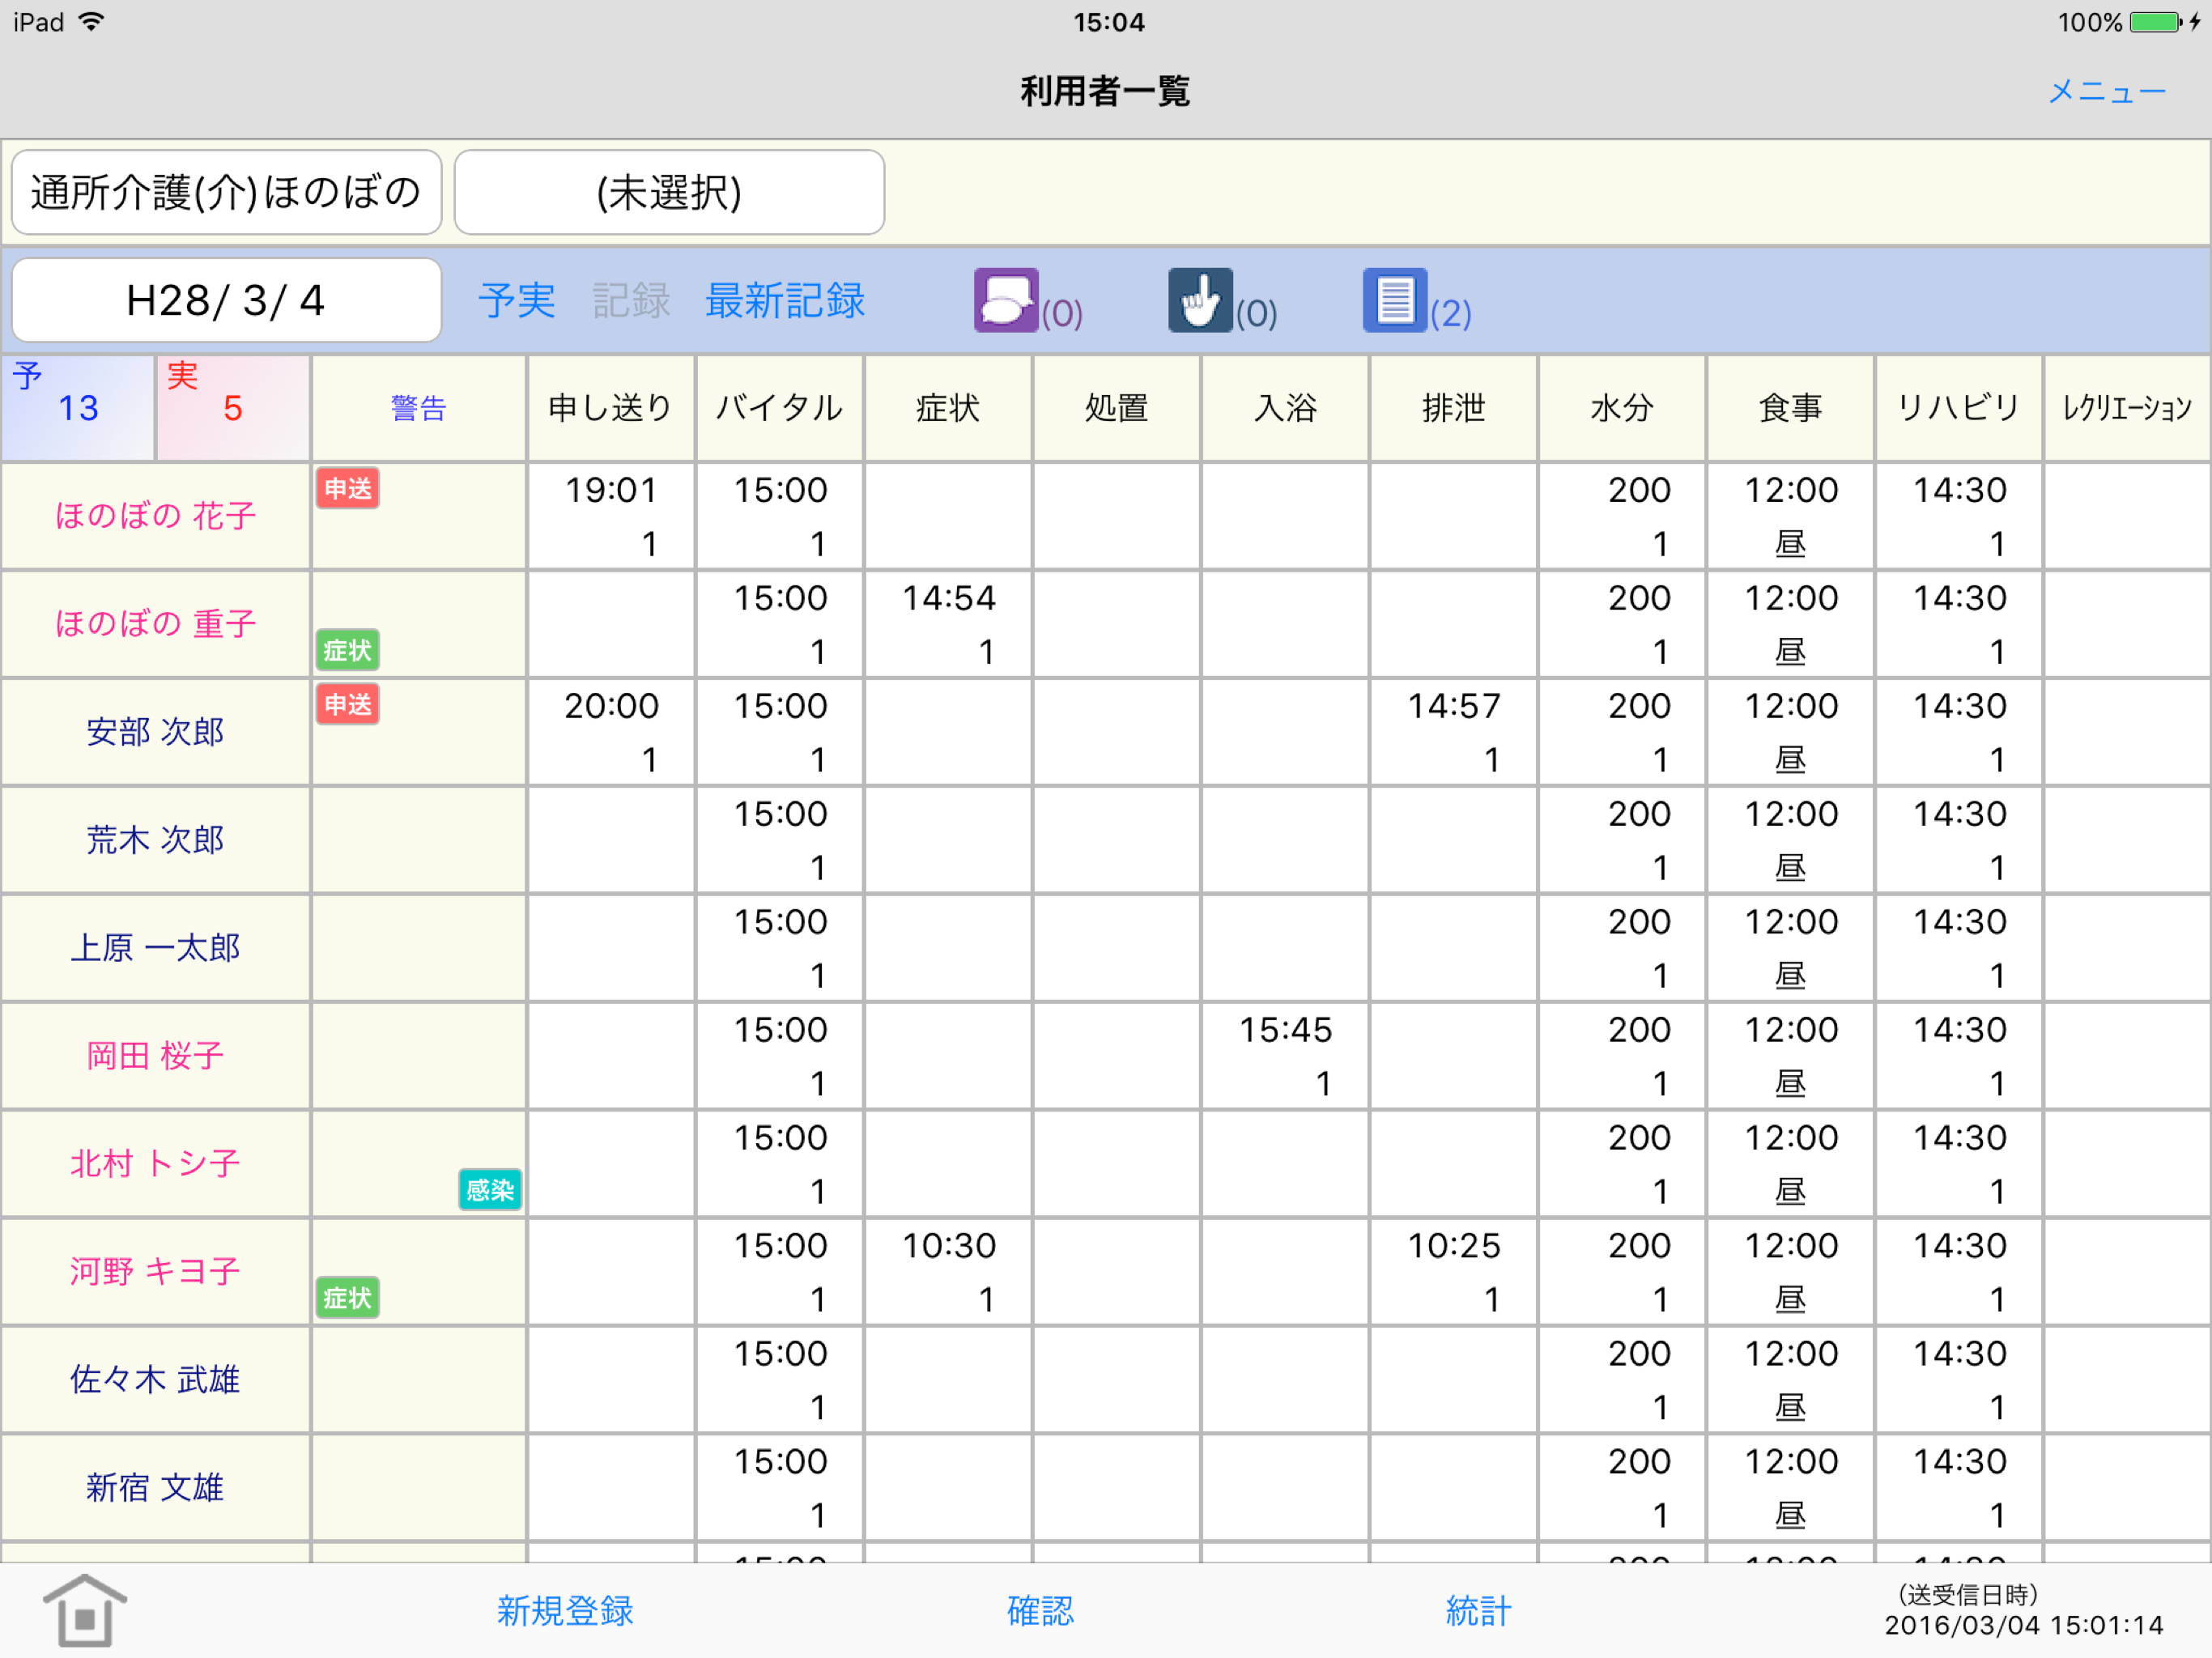Open 14:54 症状 entry for ほのぼの 重子
The width and height of the screenshot is (2212, 1658).
click(x=948, y=624)
